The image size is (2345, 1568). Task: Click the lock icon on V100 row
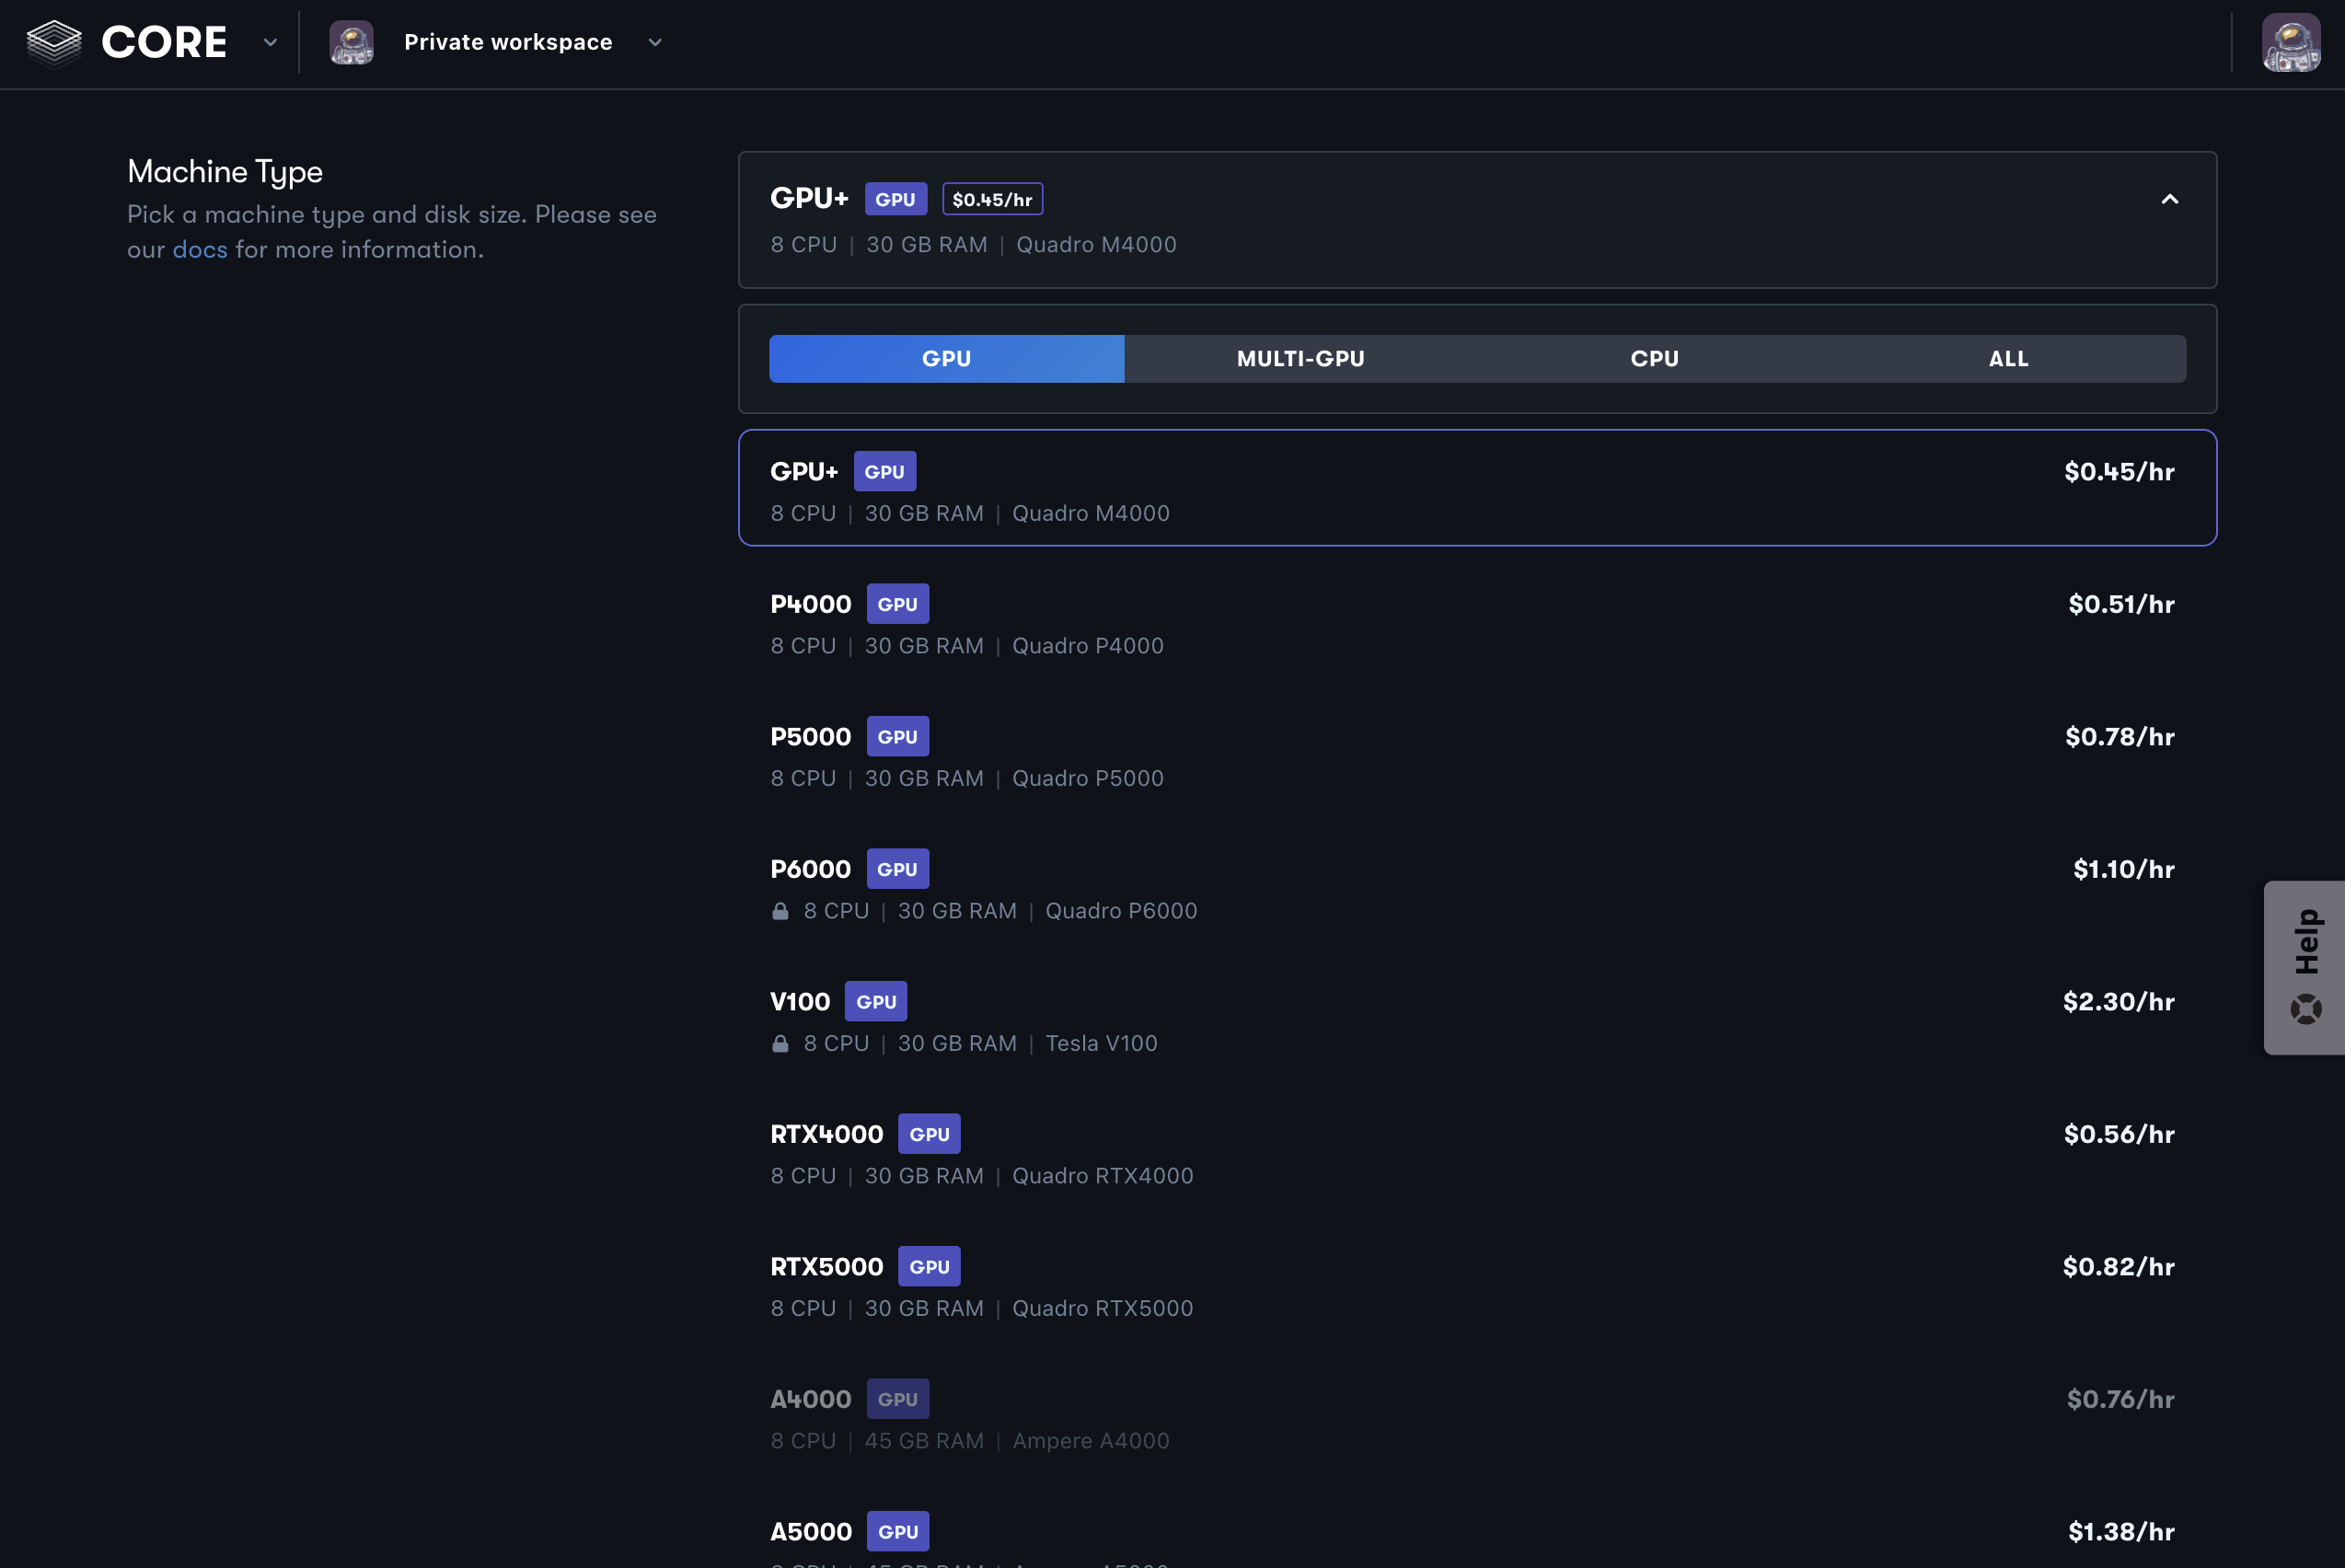point(780,1043)
